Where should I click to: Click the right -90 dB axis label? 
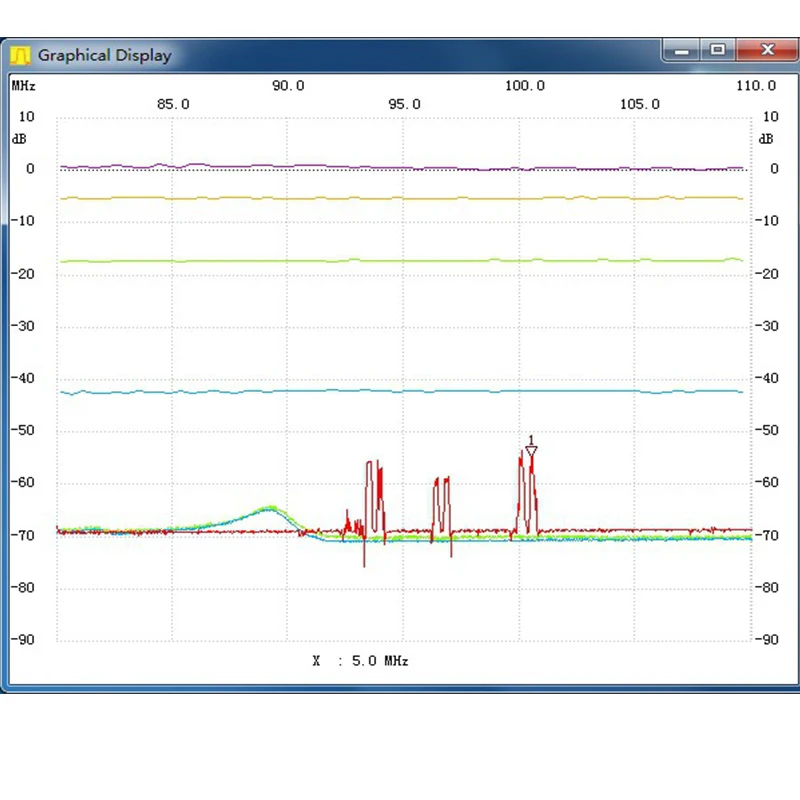pyautogui.click(x=767, y=639)
